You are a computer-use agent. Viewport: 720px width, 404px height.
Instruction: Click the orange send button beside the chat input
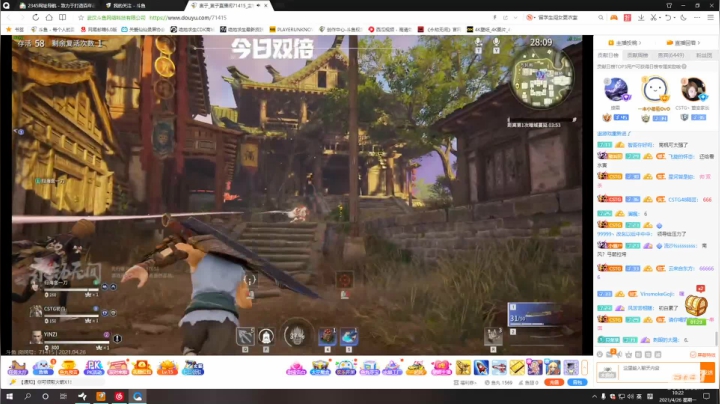707,372
